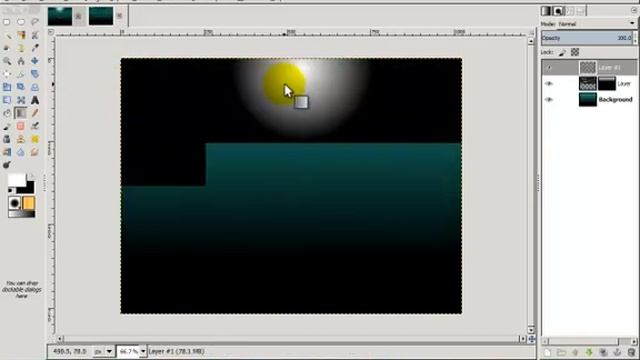640x360 pixels.
Task: Select the Scale tool
Action: coord(7,87)
